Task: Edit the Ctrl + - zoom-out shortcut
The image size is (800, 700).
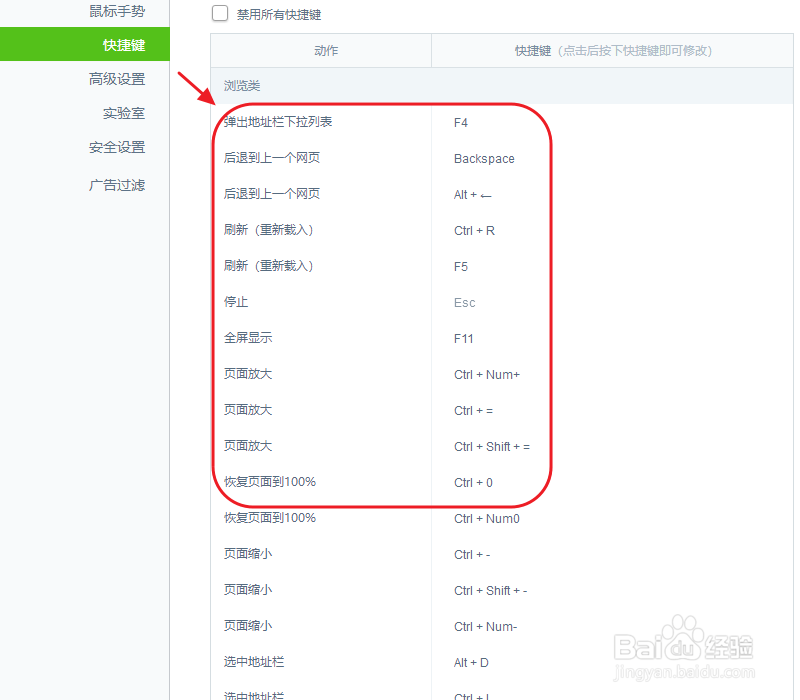Action: click(x=472, y=555)
